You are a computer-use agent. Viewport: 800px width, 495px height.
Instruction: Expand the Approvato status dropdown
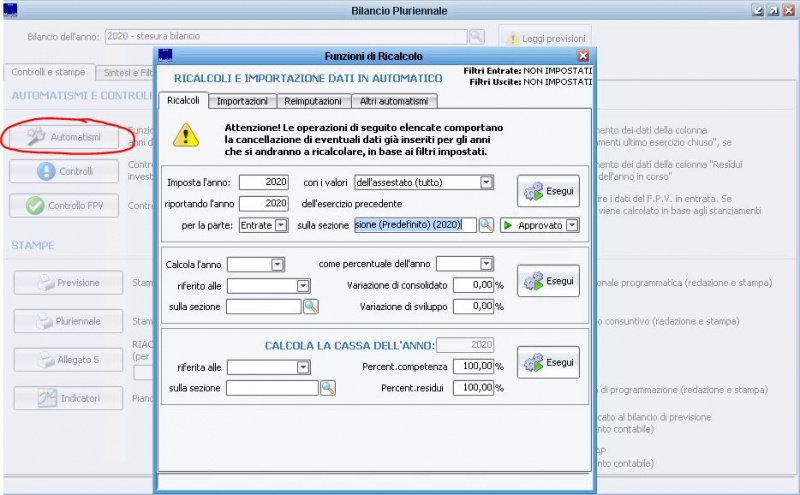[x=571, y=226]
